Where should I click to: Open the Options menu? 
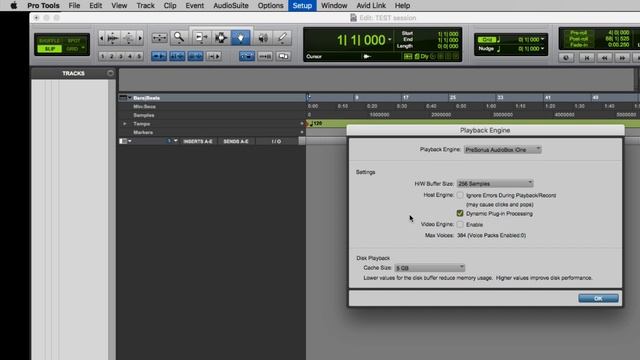tap(270, 6)
